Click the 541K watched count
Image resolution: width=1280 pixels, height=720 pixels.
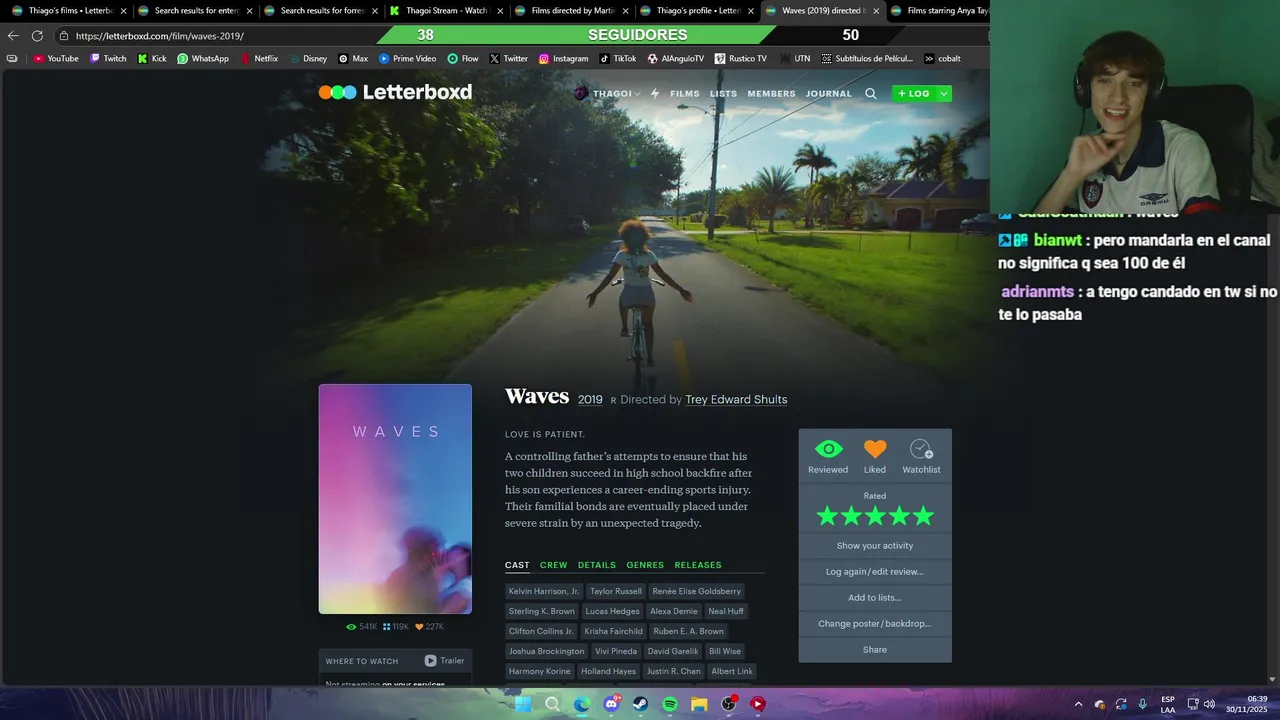pyautogui.click(x=362, y=627)
